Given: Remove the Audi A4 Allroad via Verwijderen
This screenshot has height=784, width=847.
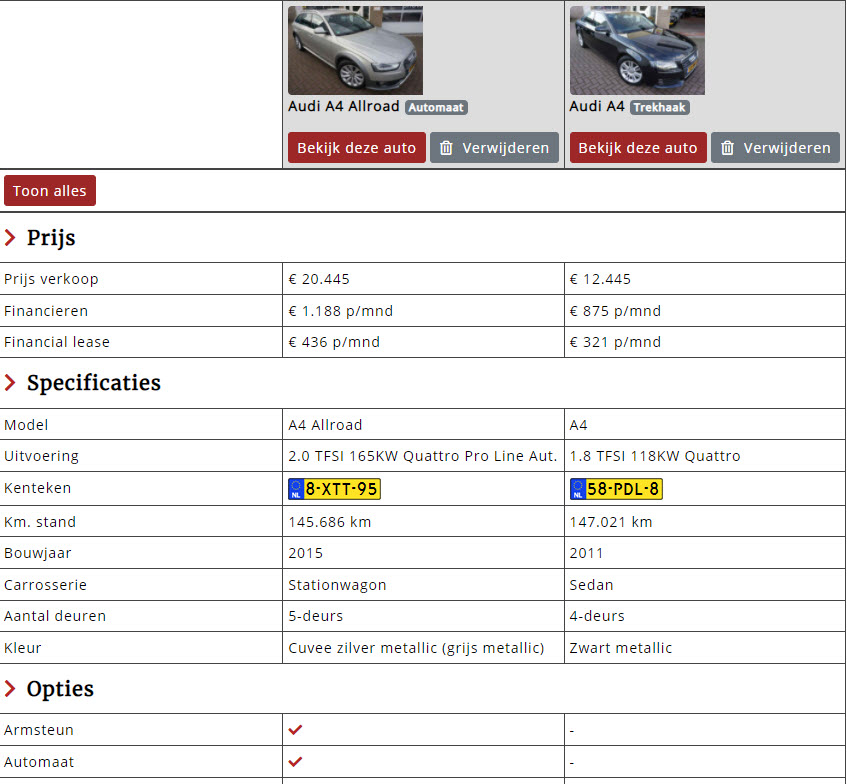Looking at the screenshot, I should [x=494, y=148].
